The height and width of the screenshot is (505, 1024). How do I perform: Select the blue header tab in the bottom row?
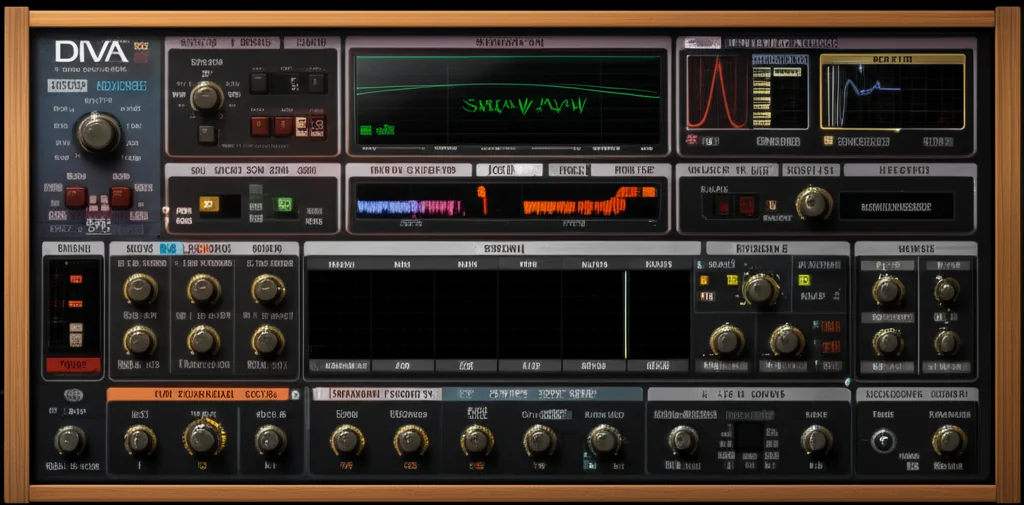[542, 394]
